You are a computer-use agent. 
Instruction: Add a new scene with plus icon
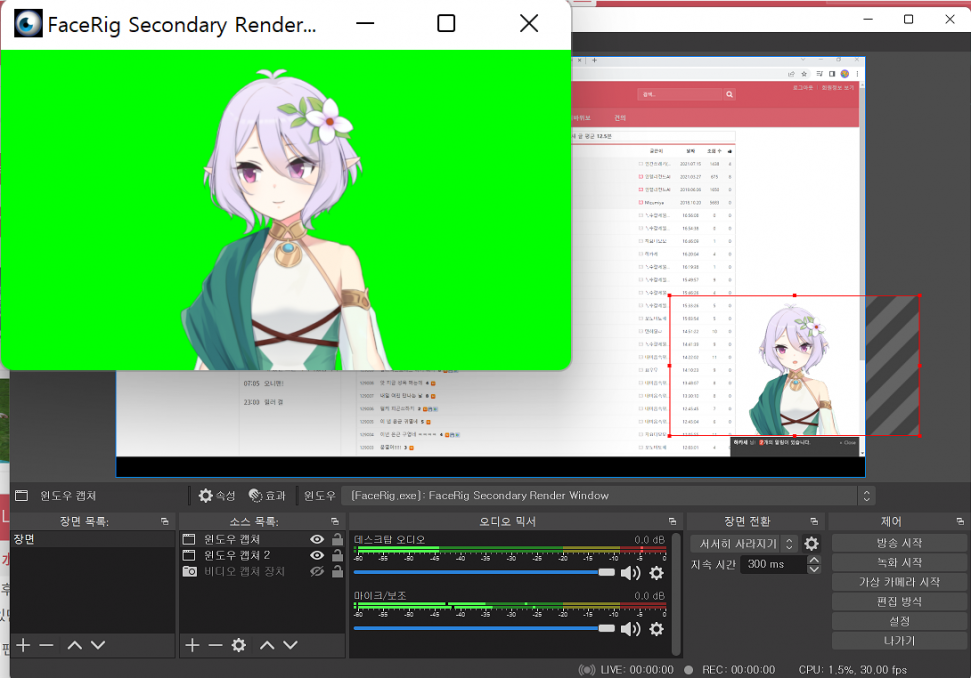[x=23, y=645]
